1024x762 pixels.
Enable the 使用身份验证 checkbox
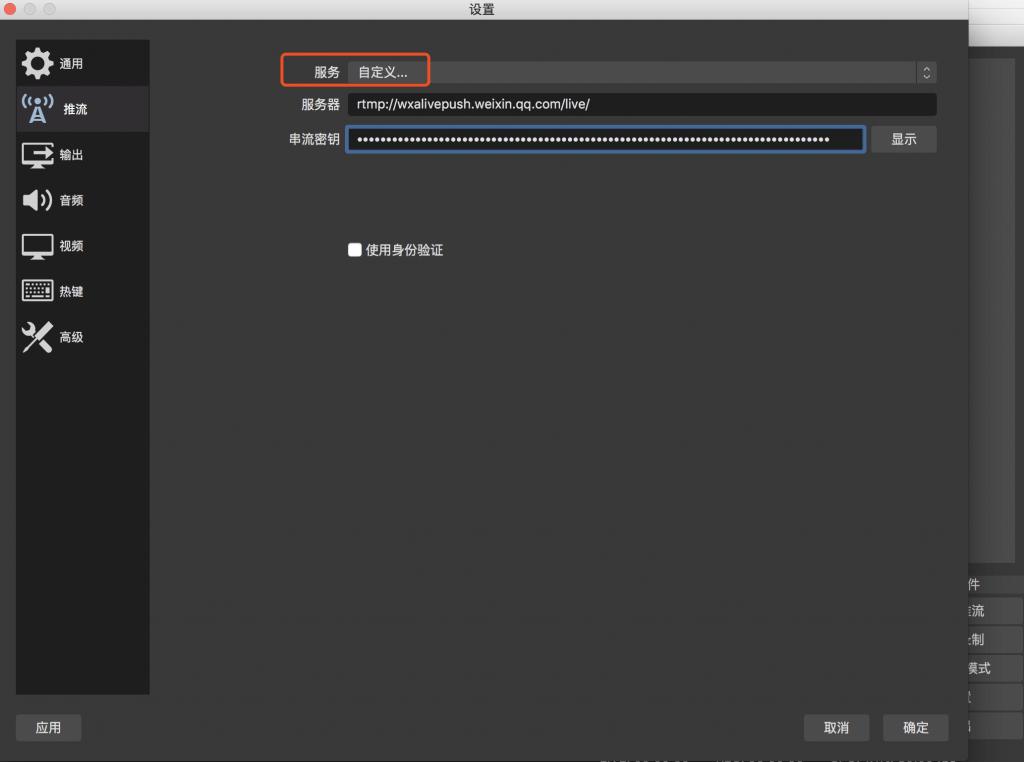point(355,250)
